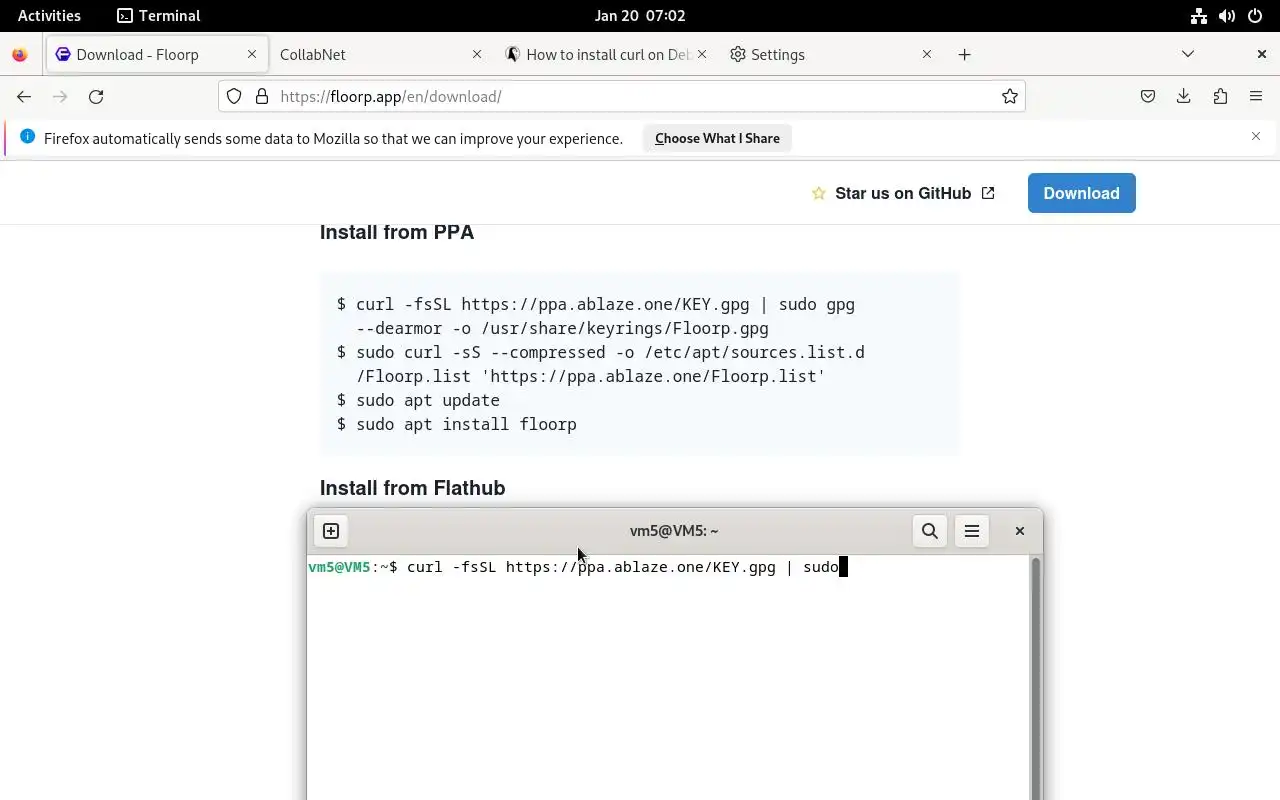The width and height of the screenshot is (1280, 800).
Task: Open the clock and calendar showing Jan 20 07:02
Action: [639, 15]
